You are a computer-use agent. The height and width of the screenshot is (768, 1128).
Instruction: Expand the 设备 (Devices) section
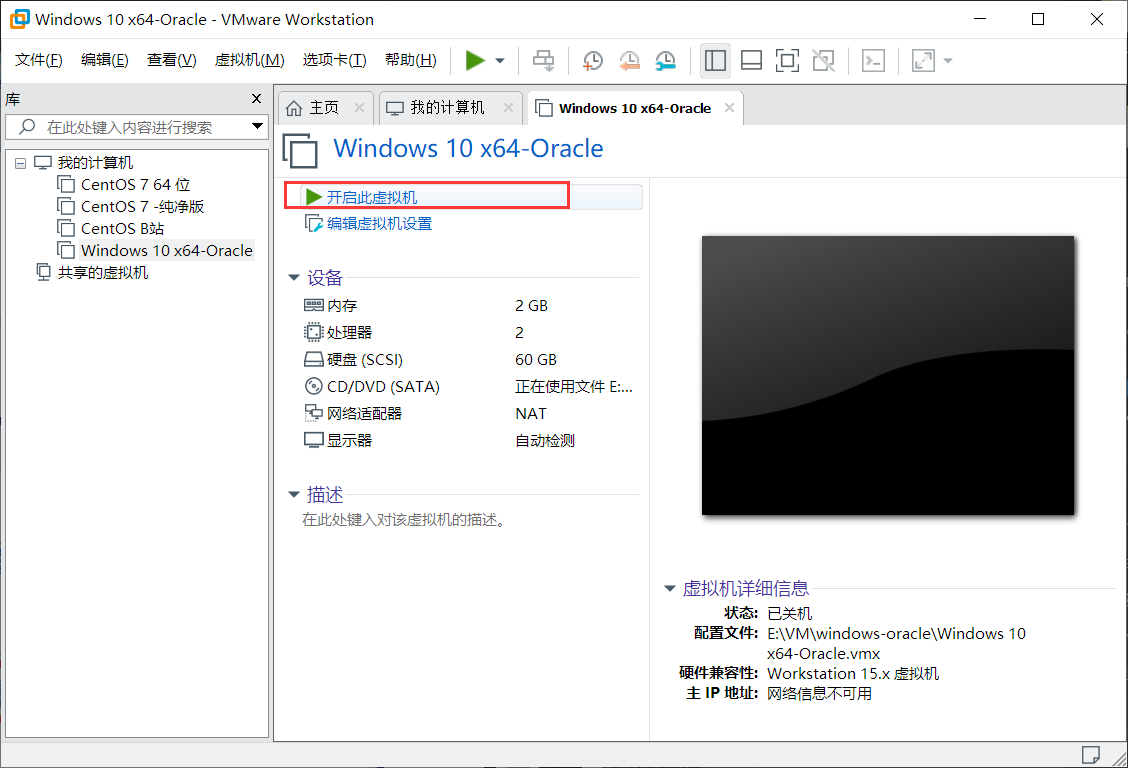pyautogui.click(x=293, y=278)
